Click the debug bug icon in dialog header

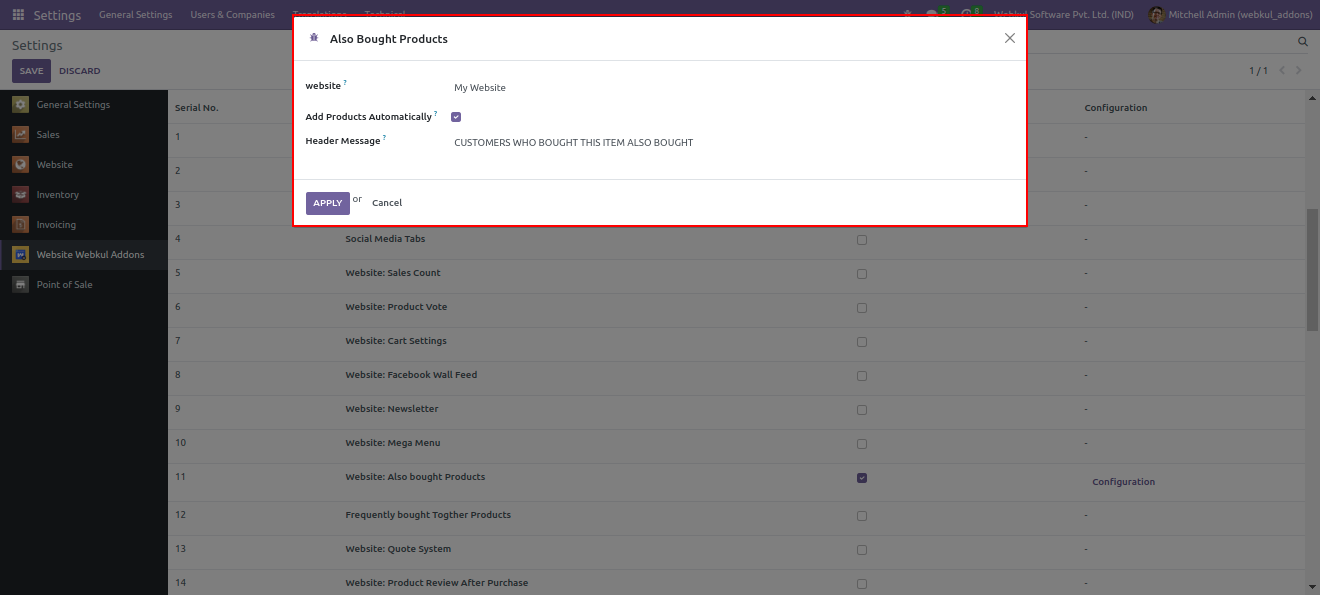(x=314, y=38)
